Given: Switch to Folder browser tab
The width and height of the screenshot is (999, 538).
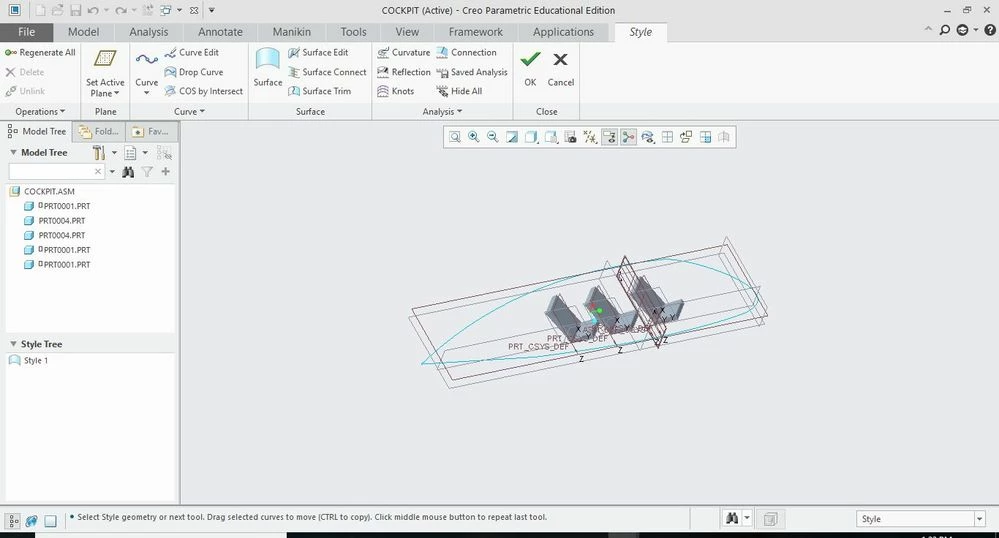Looking at the screenshot, I should click(99, 131).
